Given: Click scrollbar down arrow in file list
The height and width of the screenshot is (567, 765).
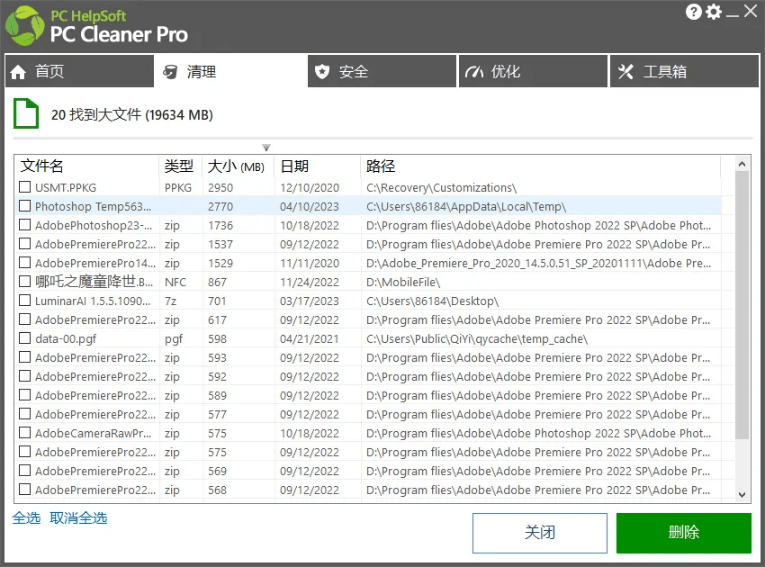Looking at the screenshot, I should (742, 494).
